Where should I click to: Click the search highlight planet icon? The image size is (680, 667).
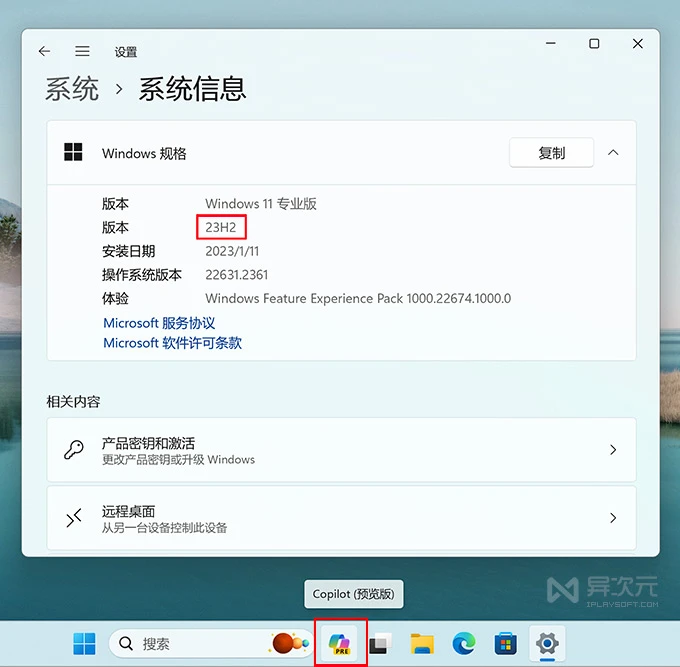pyautogui.click(x=290, y=643)
